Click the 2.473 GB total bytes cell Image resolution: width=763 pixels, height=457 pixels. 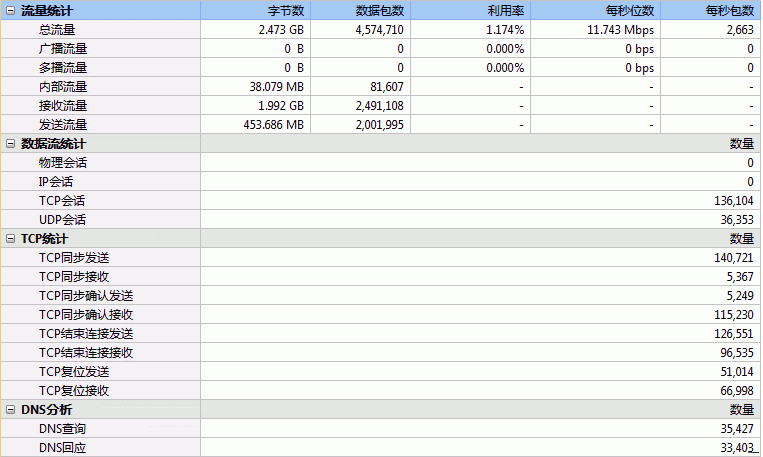pyautogui.click(x=255, y=30)
